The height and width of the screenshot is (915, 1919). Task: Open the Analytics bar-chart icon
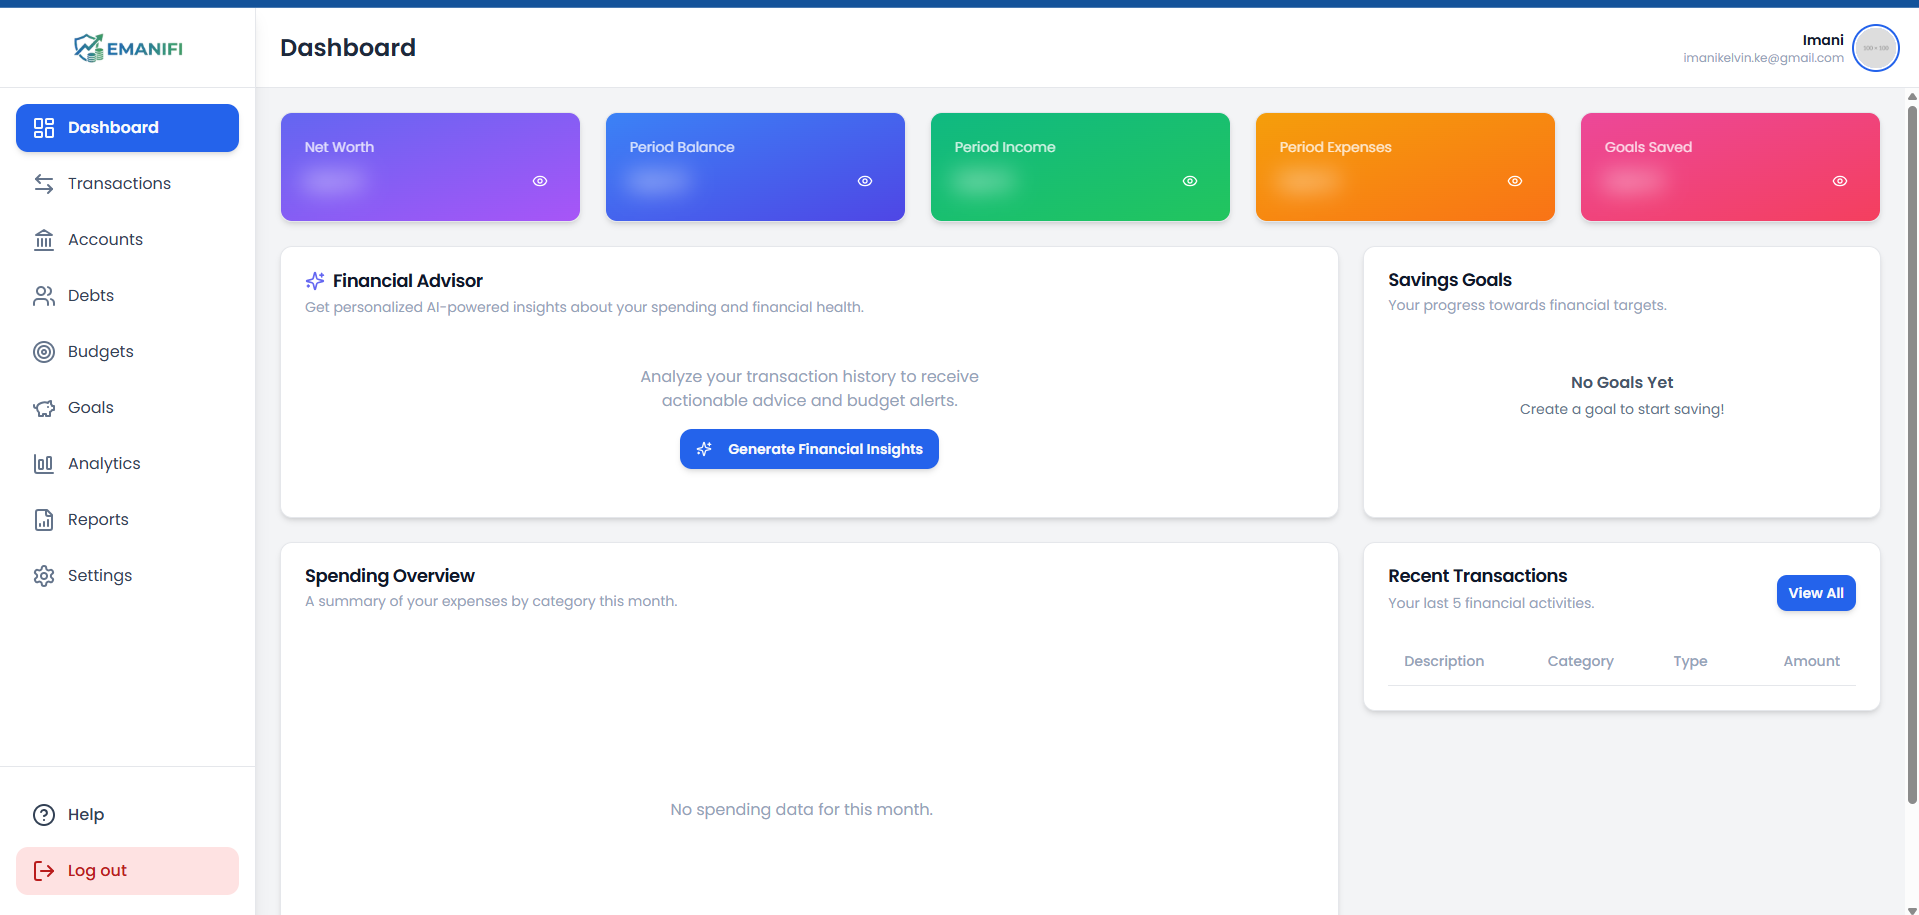[43, 463]
